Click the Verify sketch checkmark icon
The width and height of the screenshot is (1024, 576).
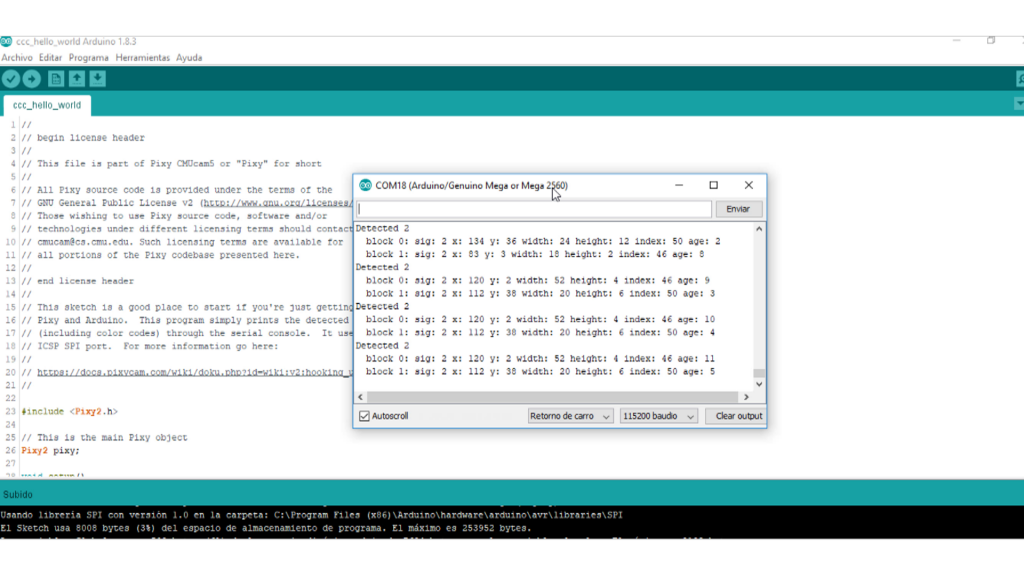coord(11,79)
